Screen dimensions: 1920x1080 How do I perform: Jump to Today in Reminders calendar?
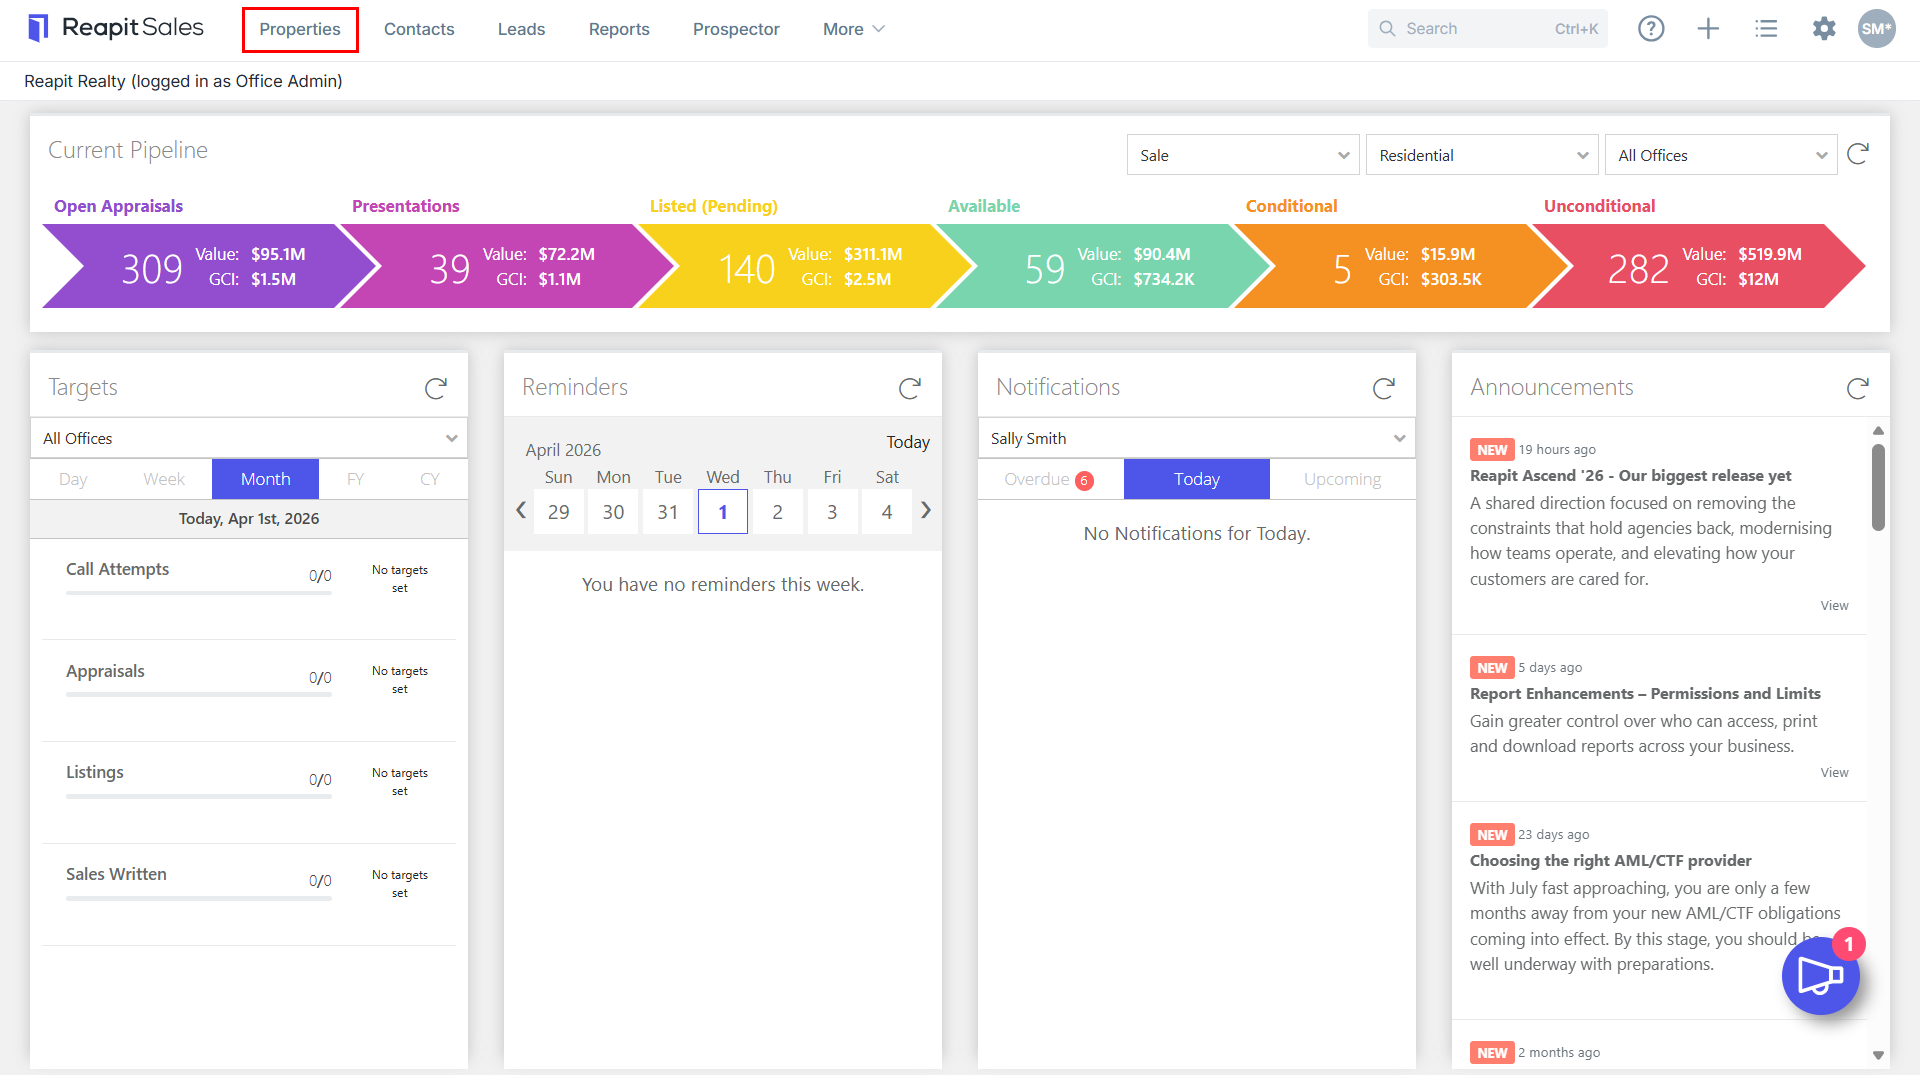point(908,442)
